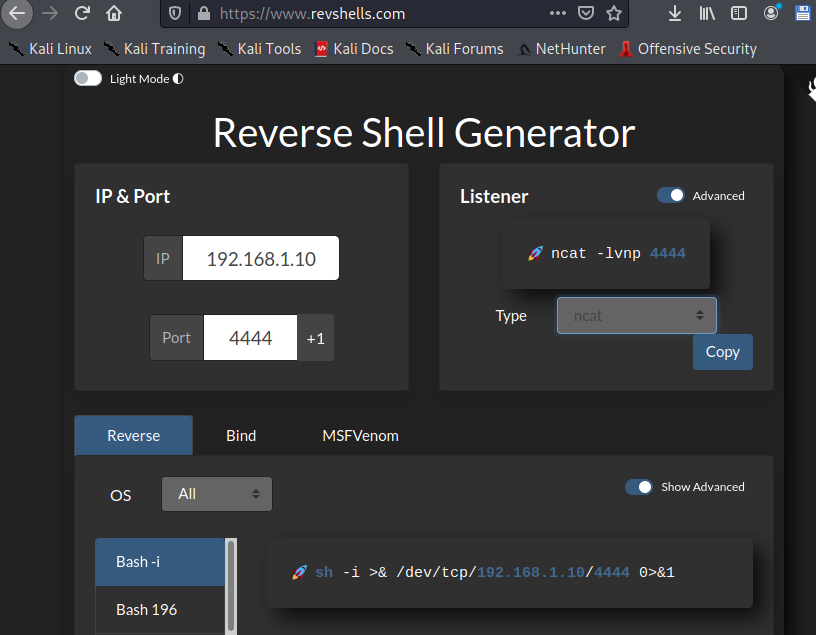Click rocket icon beside ncat listener command
This screenshot has height=635, width=816.
click(536, 253)
